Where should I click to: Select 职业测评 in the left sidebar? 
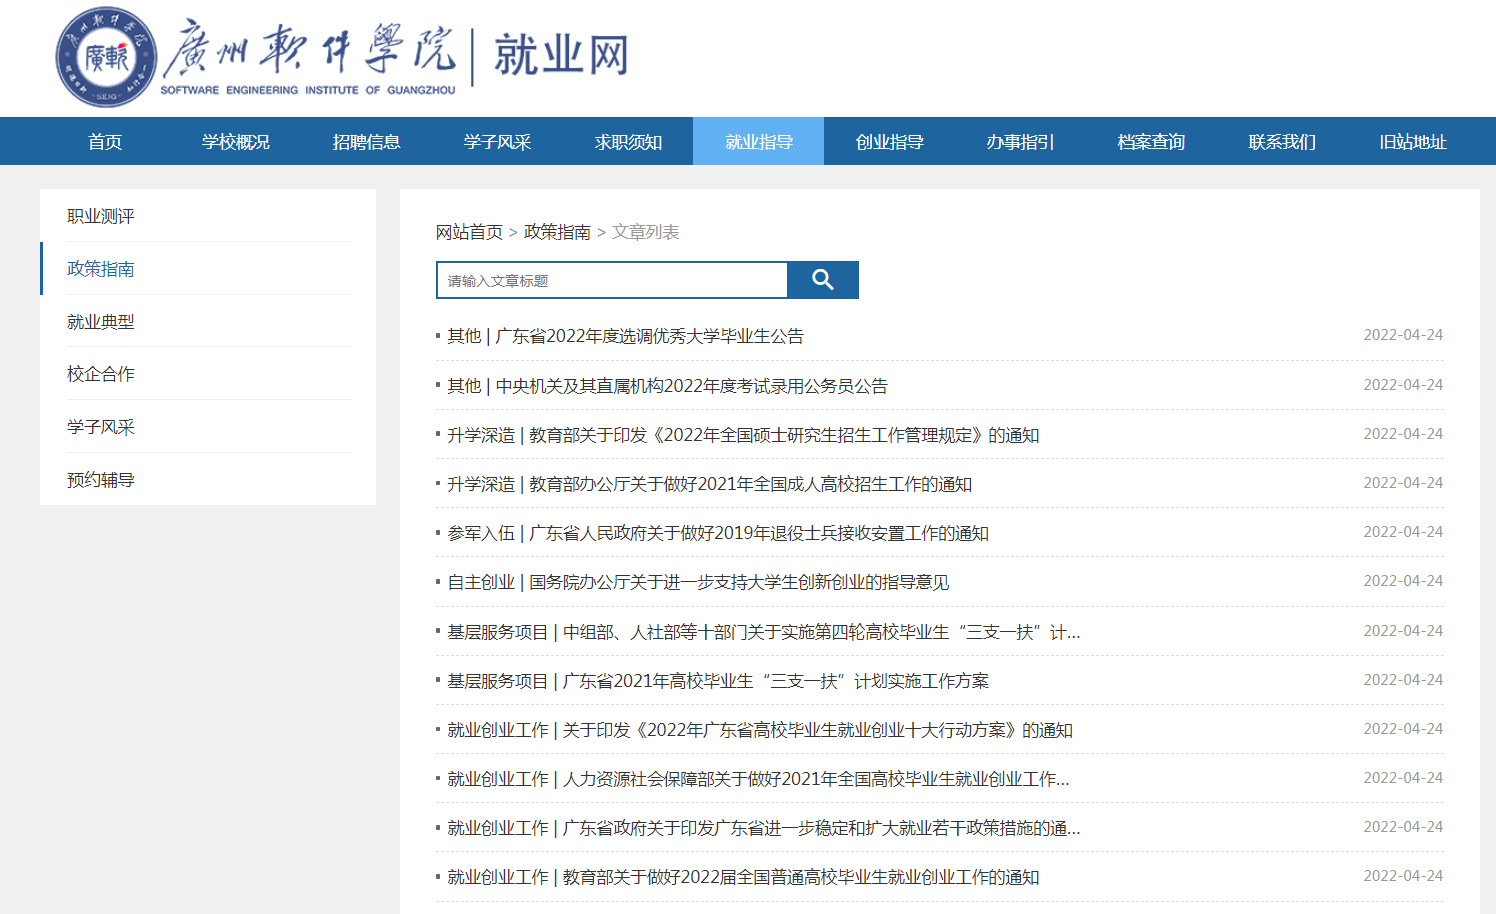tap(101, 216)
